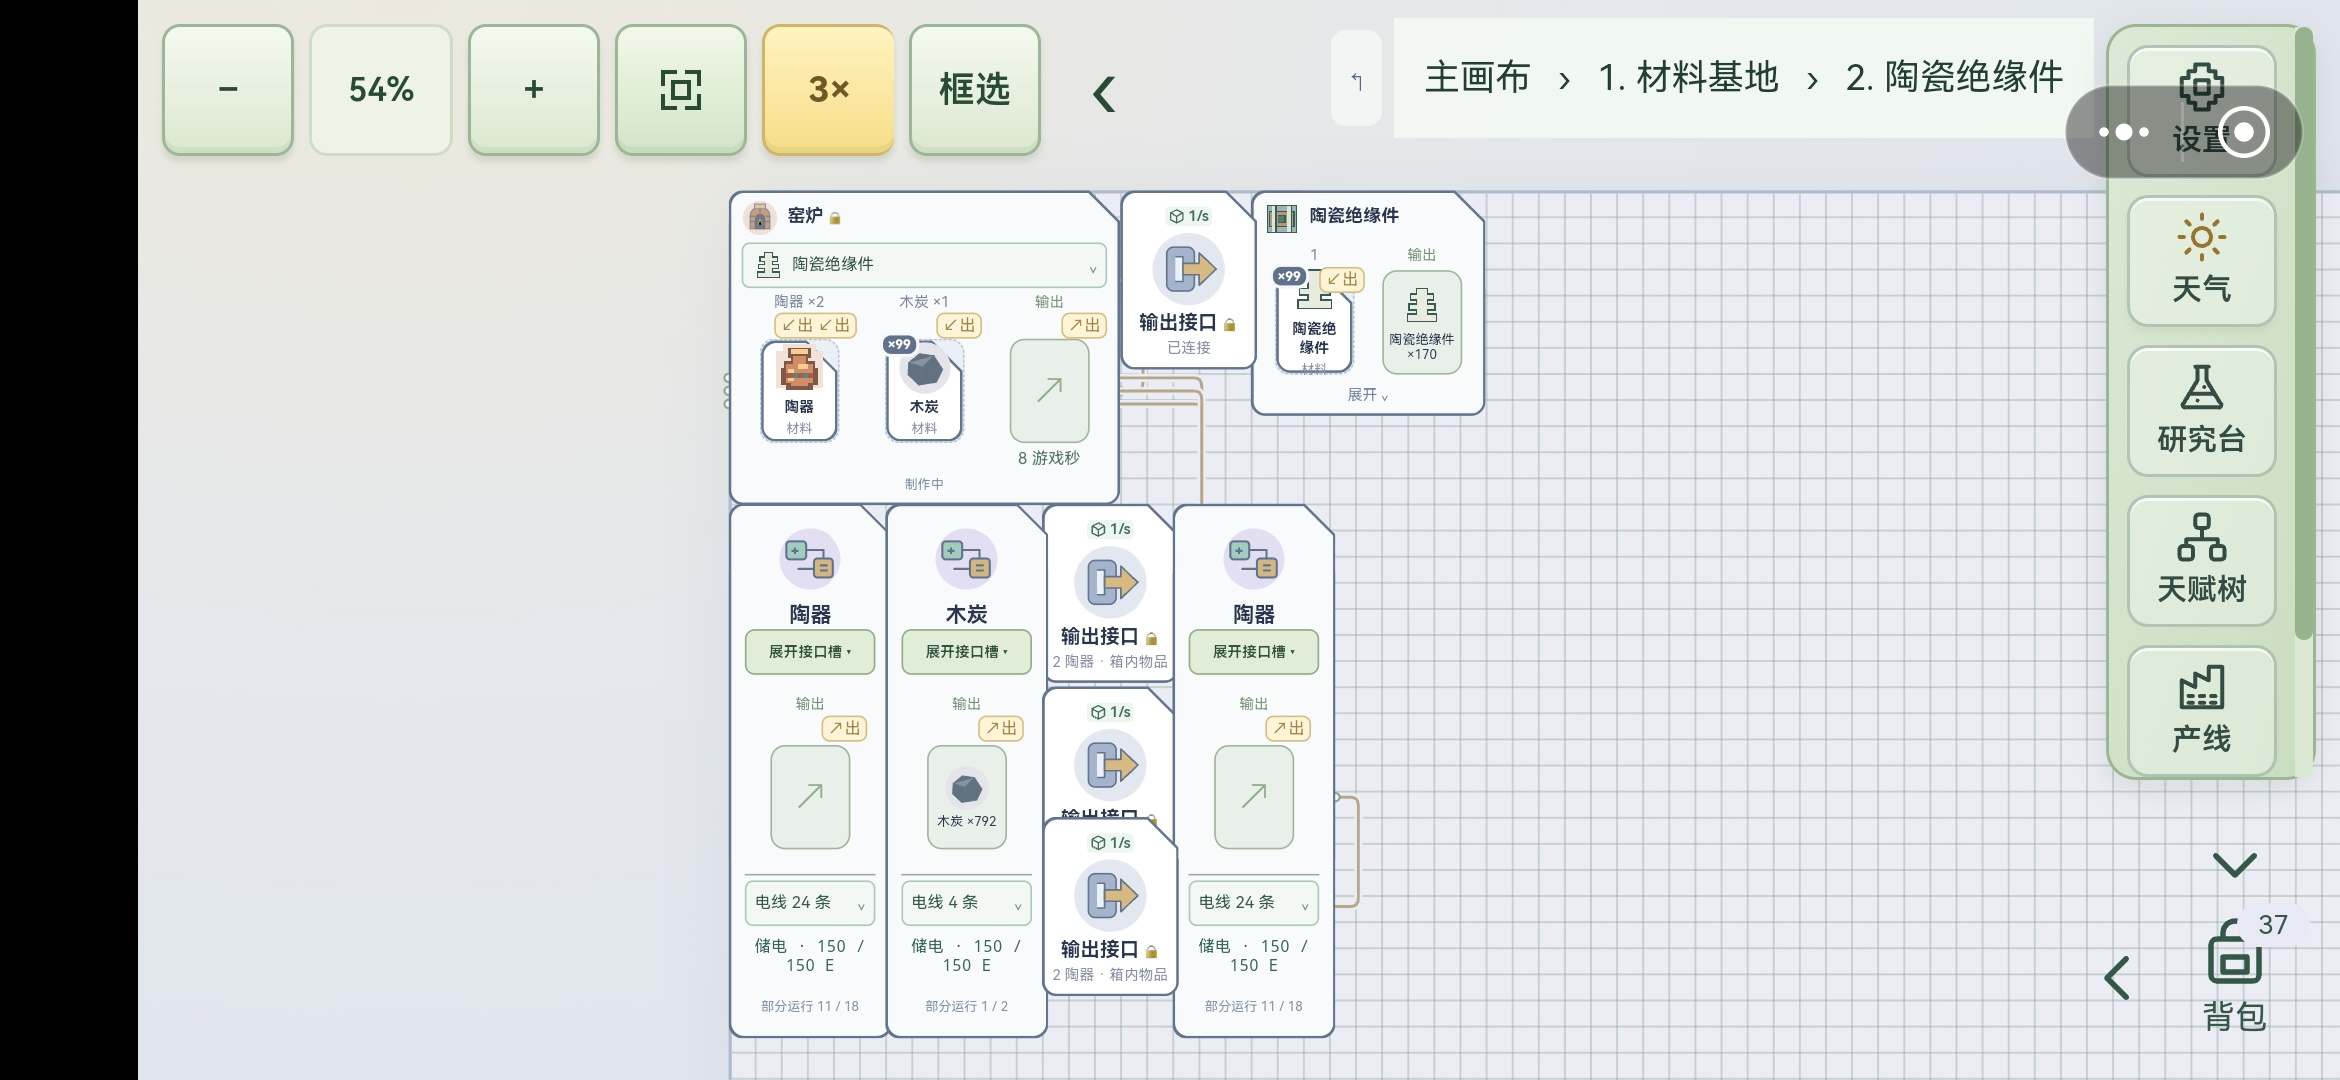Click the 窑炉 kiln icon
2340x1080 pixels.
point(760,216)
